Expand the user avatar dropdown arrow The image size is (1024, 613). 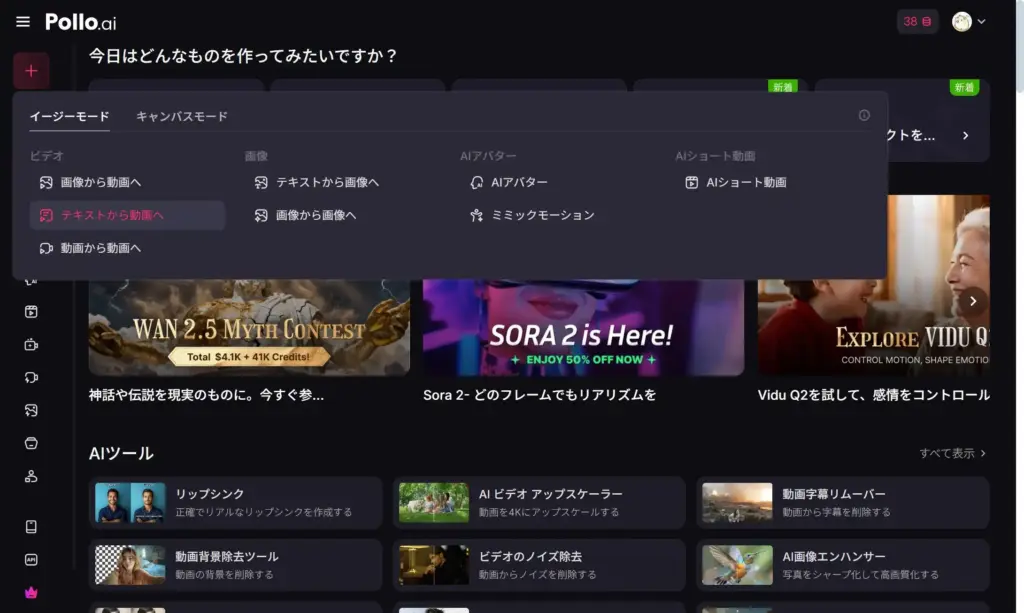click(x=981, y=22)
